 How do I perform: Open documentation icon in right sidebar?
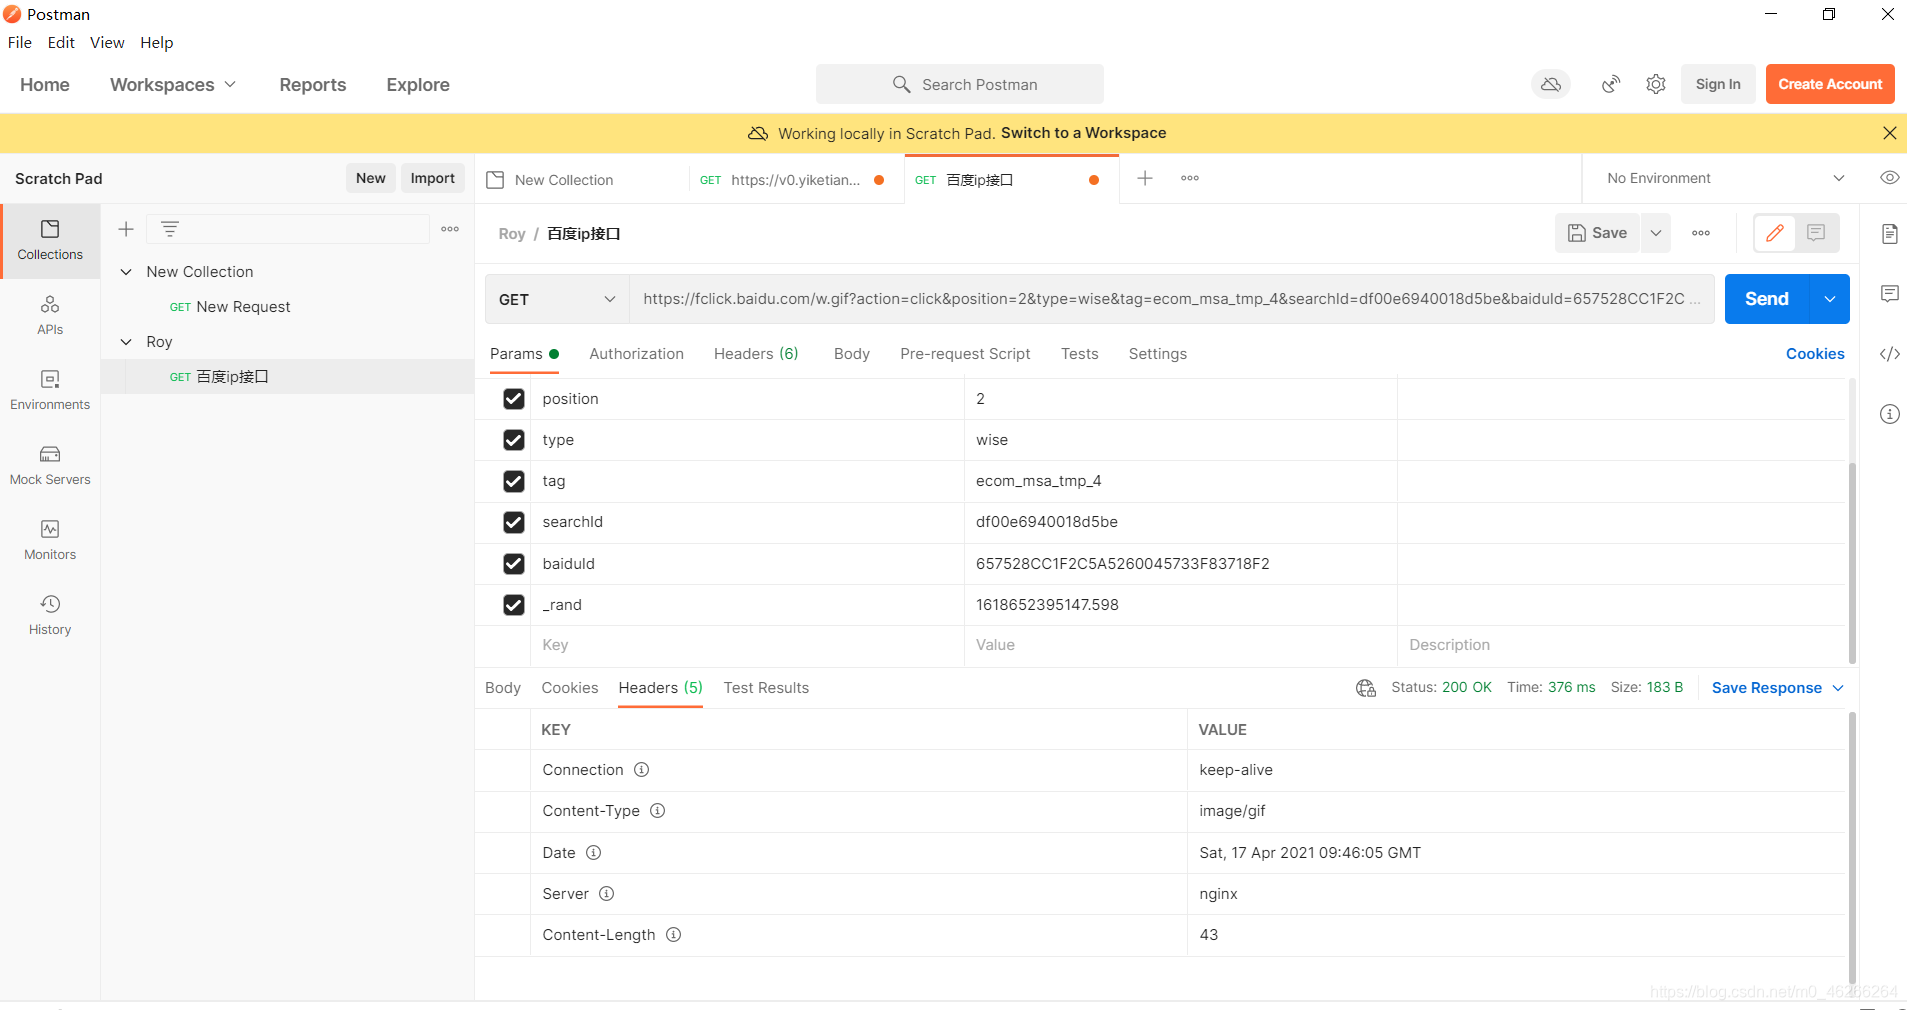[1889, 234]
